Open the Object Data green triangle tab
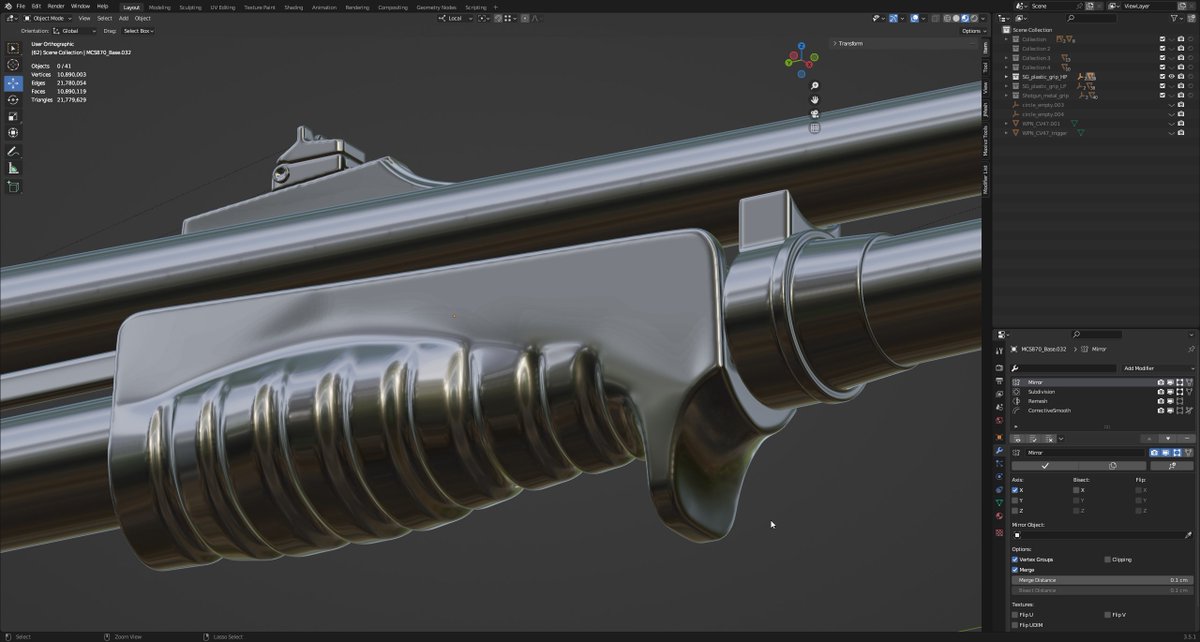Image resolution: width=1200 pixels, height=642 pixels. click(x=999, y=503)
